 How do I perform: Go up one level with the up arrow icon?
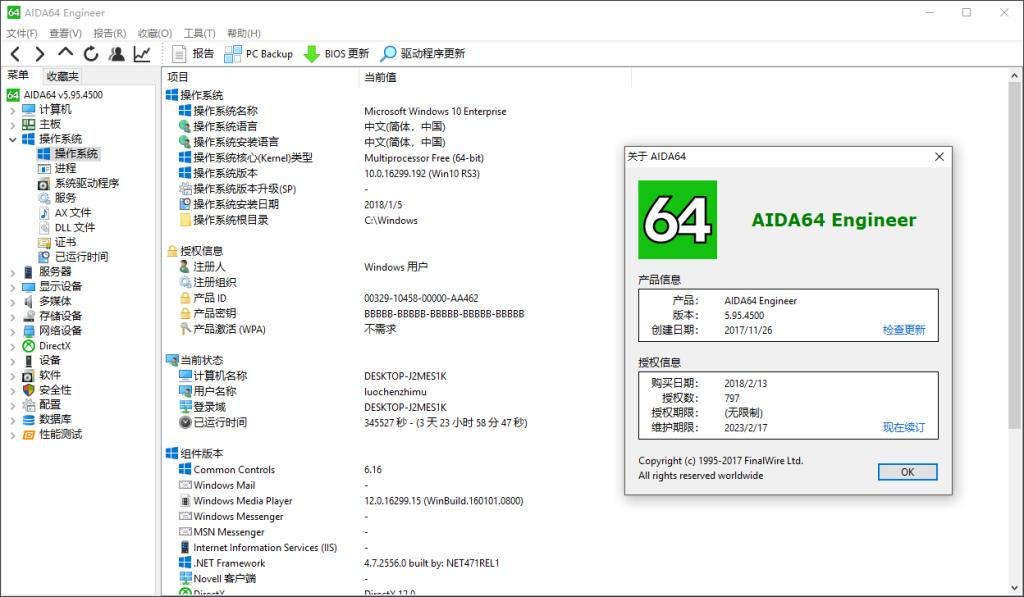pos(65,53)
